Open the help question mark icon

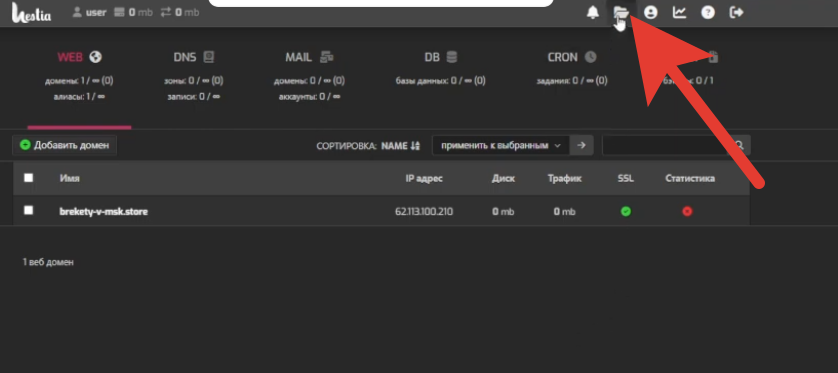(x=708, y=12)
